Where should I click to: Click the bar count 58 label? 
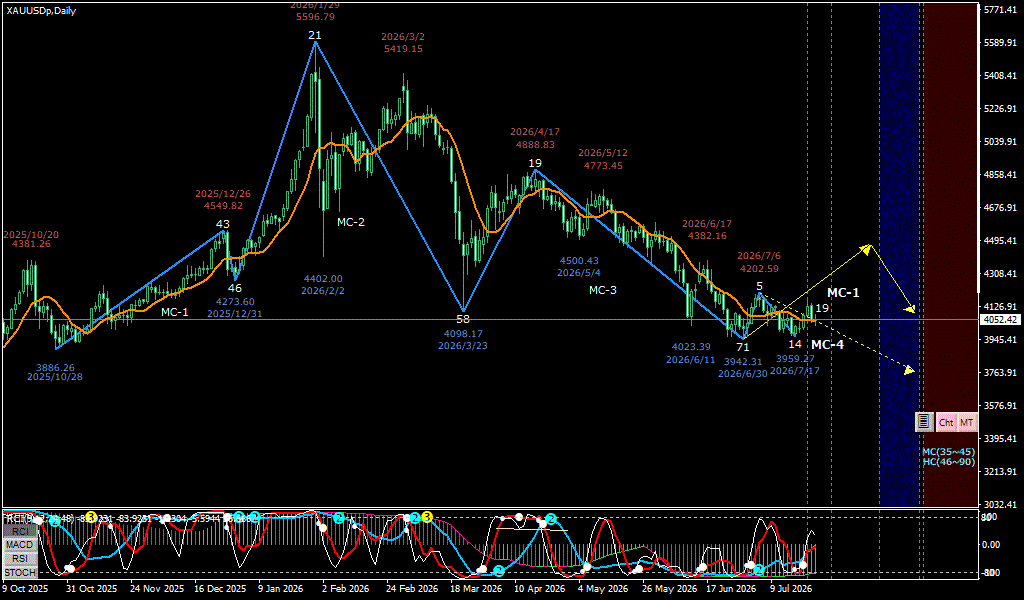(463, 319)
